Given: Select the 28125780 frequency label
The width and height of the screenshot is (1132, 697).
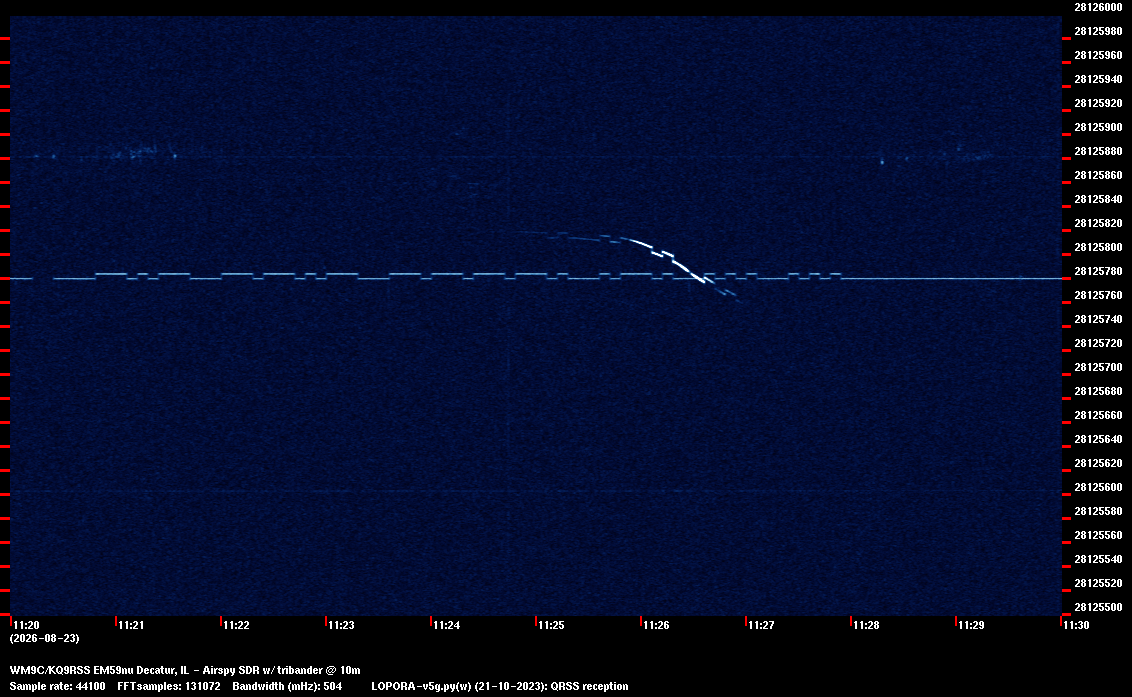Looking at the screenshot, I should (x=1099, y=271).
